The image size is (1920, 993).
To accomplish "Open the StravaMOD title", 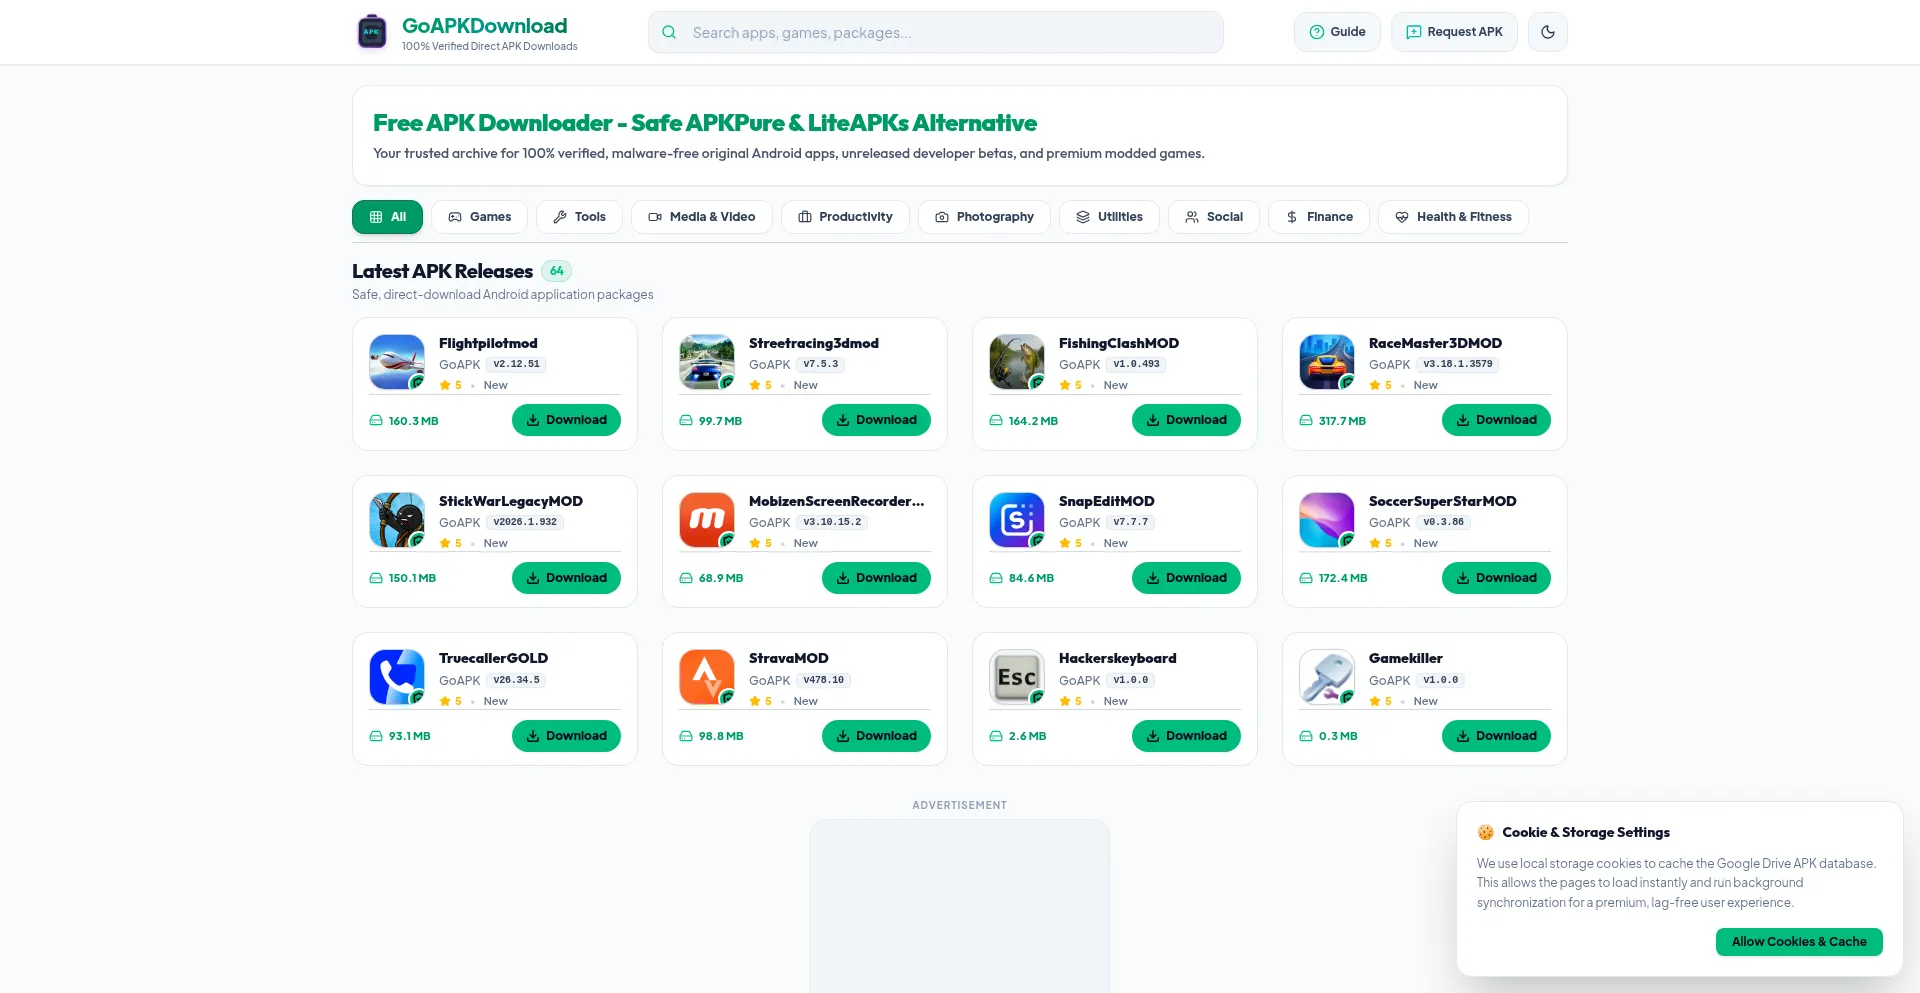I will [x=788, y=658].
